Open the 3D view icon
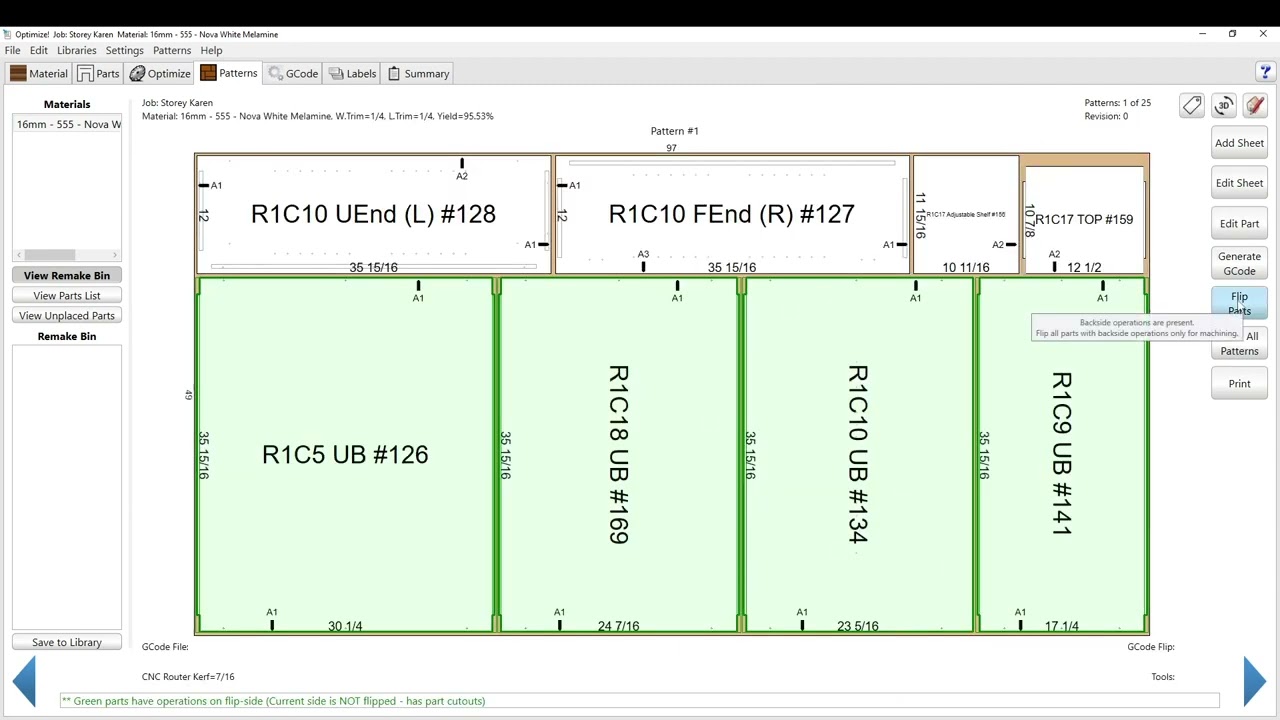The width and height of the screenshot is (1280, 720). pyautogui.click(x=1224, y=106)
